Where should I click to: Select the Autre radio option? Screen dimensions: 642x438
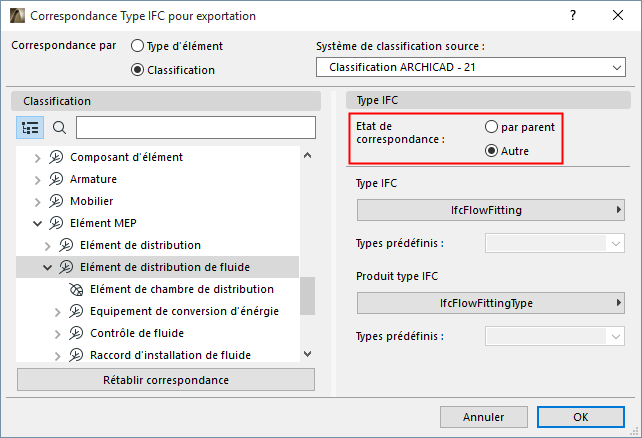[491, 150]
